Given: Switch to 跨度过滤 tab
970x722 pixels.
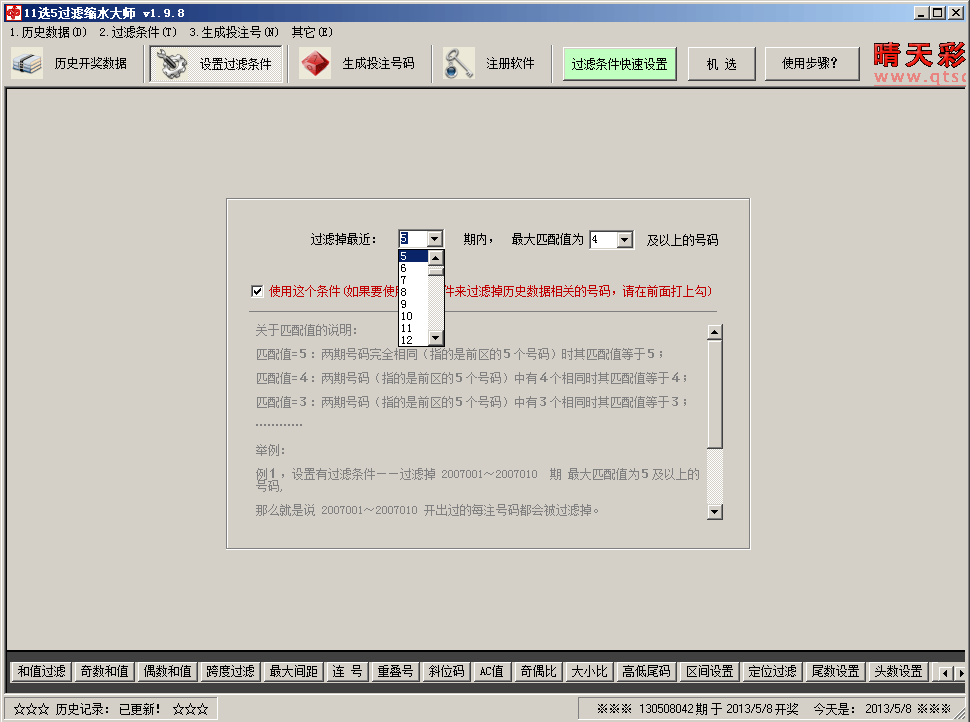Looking at the screenshot, I should tap(231, 671).
